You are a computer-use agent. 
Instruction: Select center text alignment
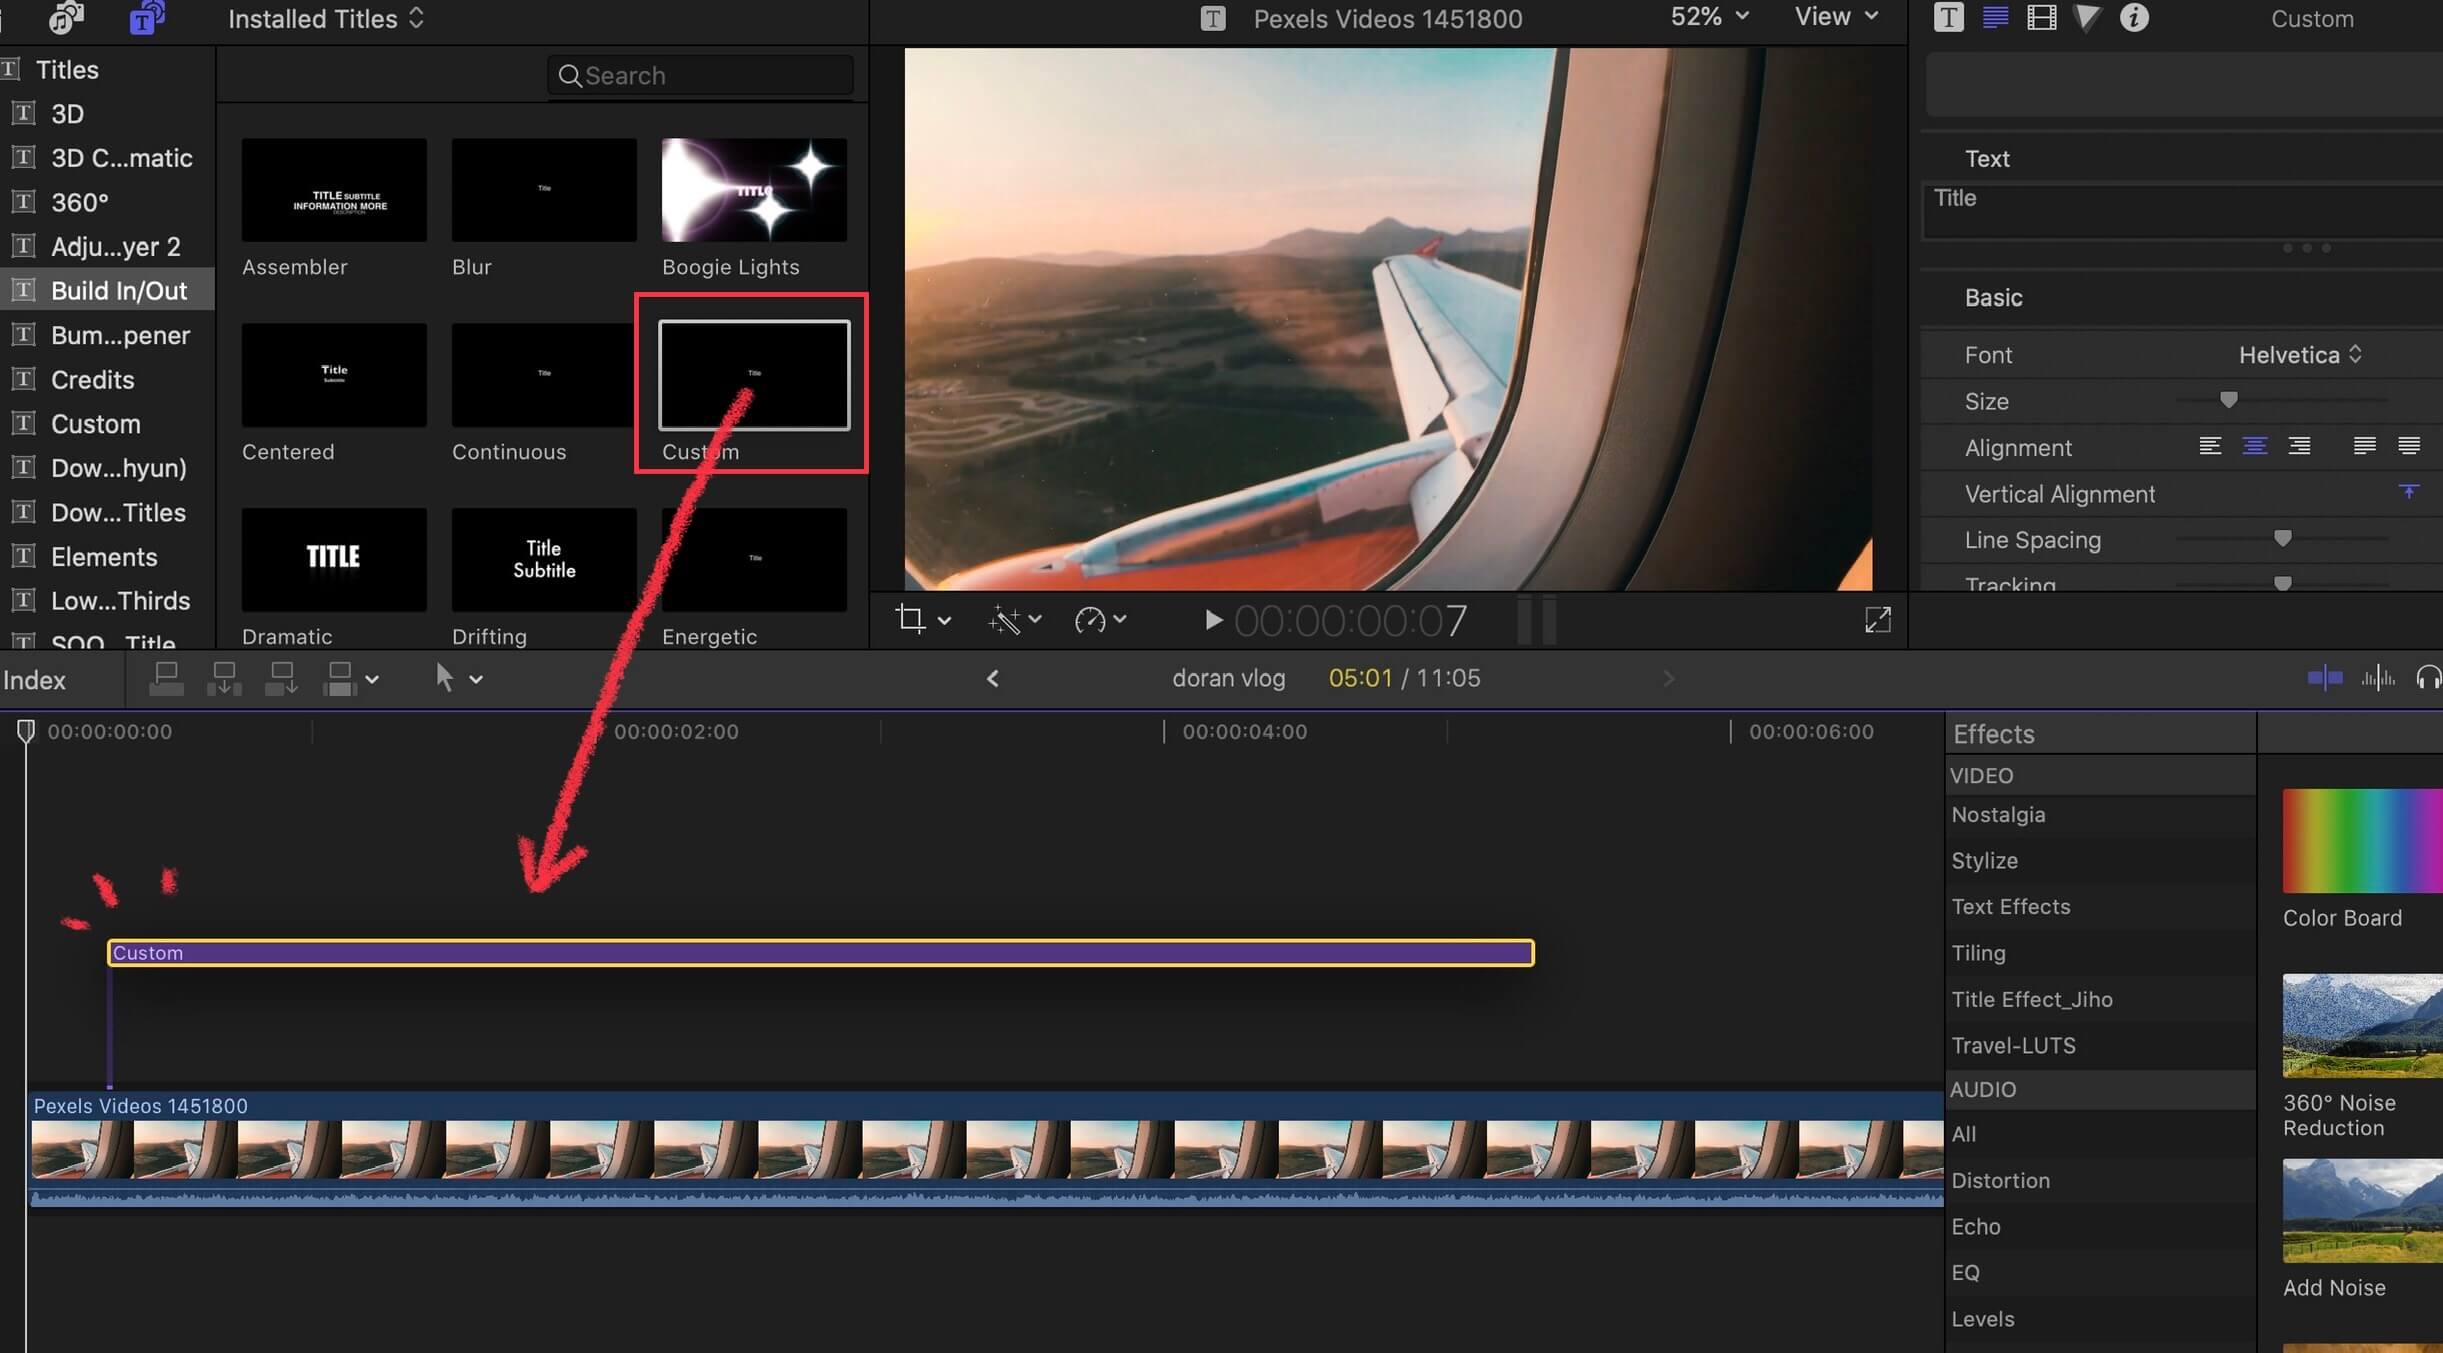(x=2254, y=447)
